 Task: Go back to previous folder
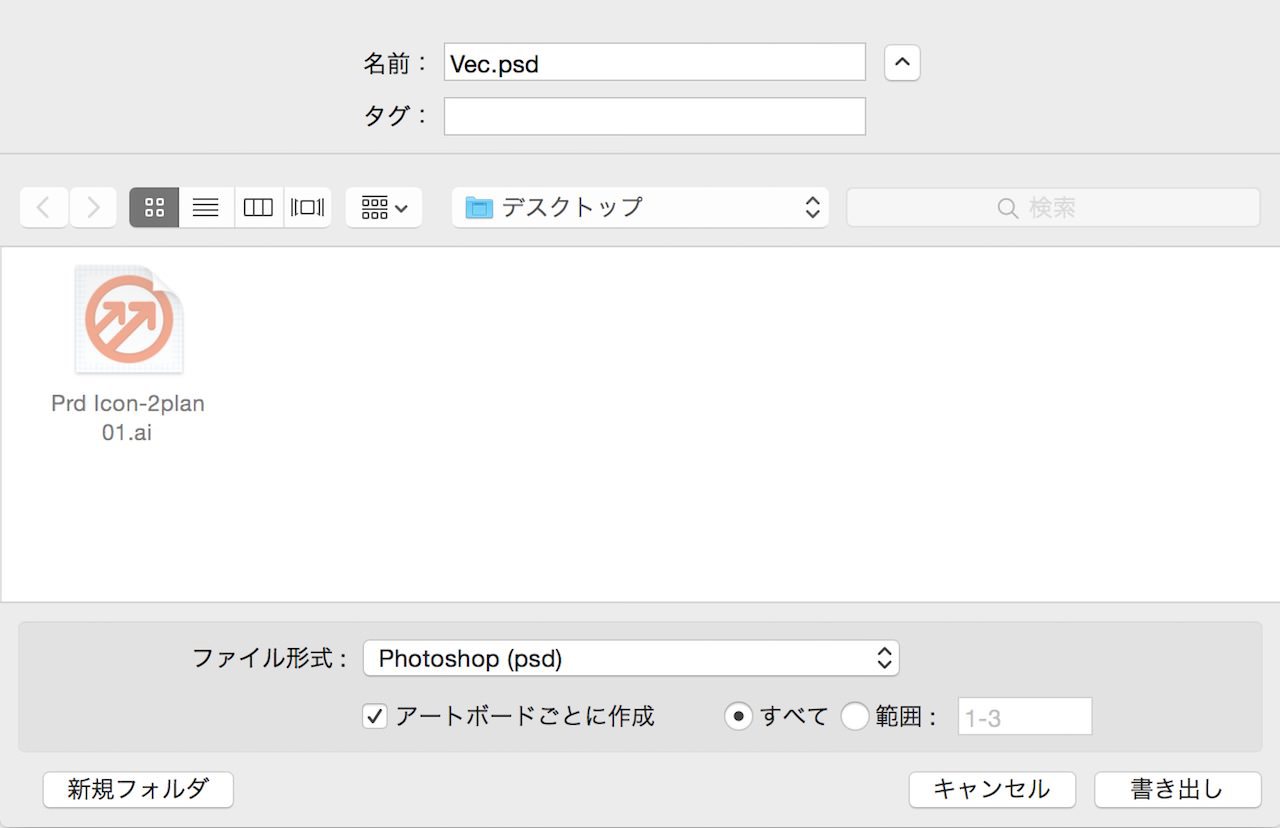coord(44,208)
